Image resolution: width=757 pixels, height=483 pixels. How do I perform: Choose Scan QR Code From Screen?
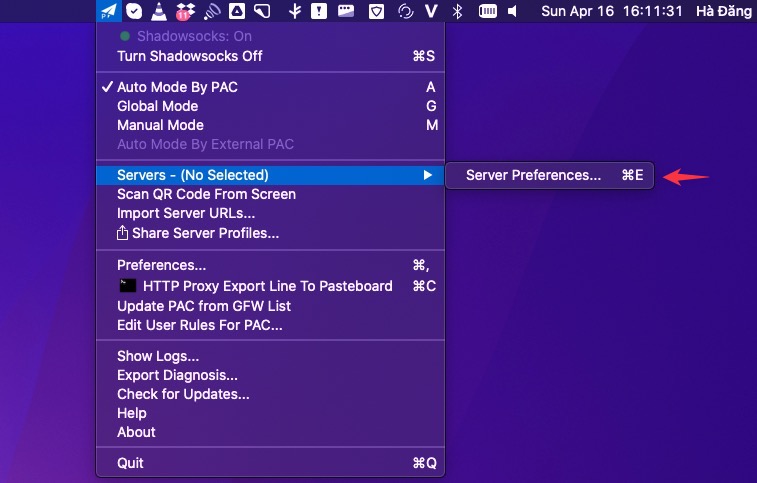coord(270,194)
